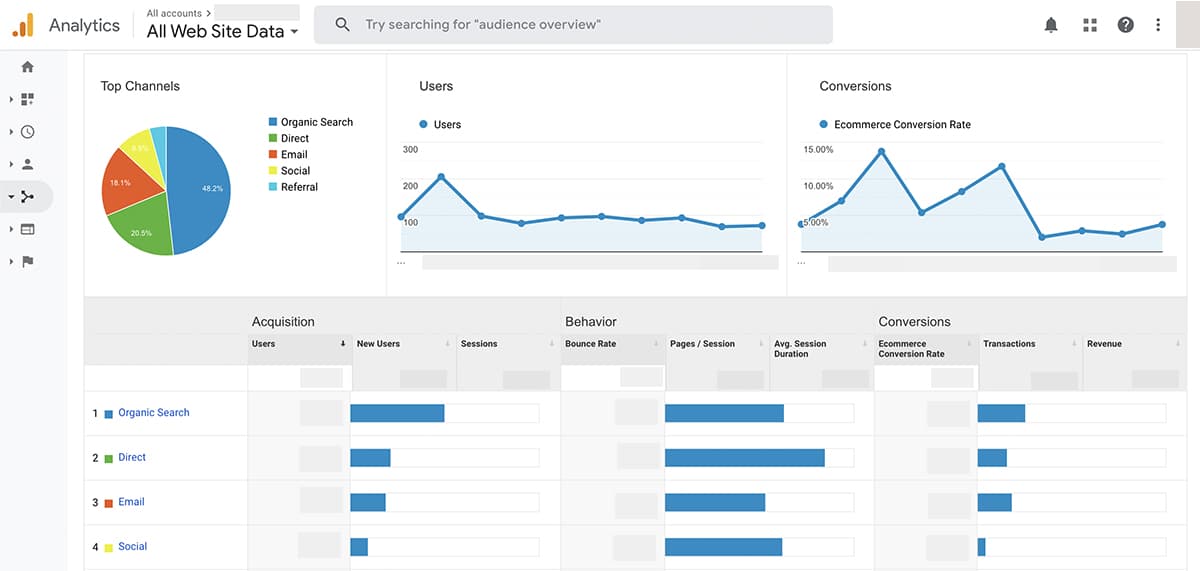Open the Conversions flag icon

tap(27, 262)
